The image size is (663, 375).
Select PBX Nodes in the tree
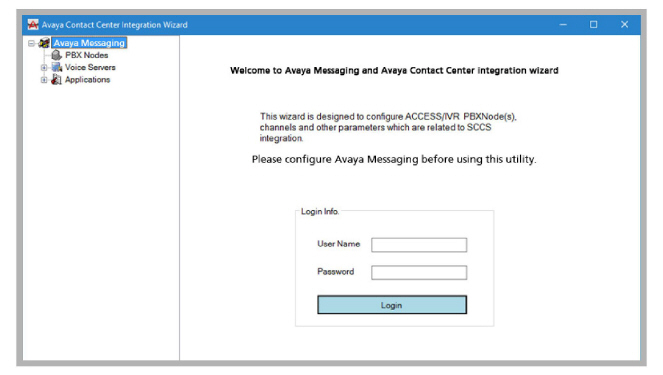tap(86, 55)
